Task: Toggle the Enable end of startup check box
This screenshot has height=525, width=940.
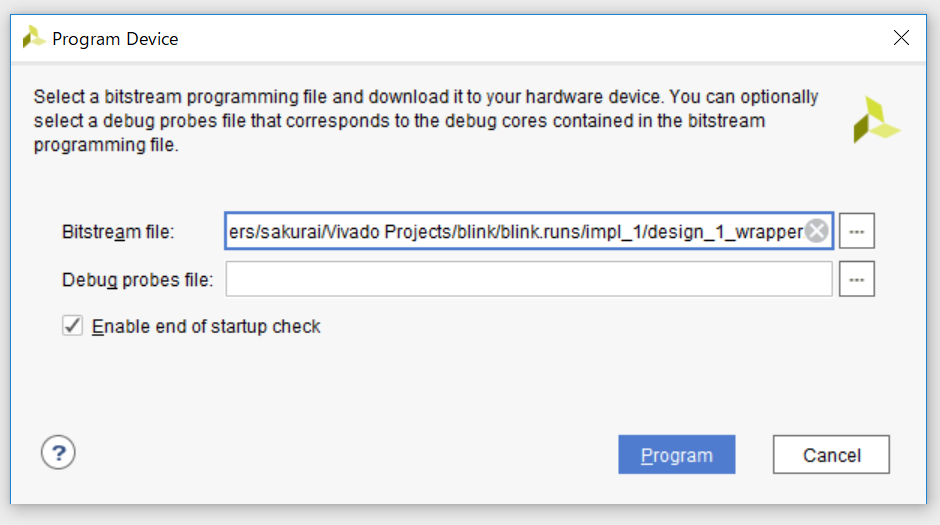Action: point(73,326)
